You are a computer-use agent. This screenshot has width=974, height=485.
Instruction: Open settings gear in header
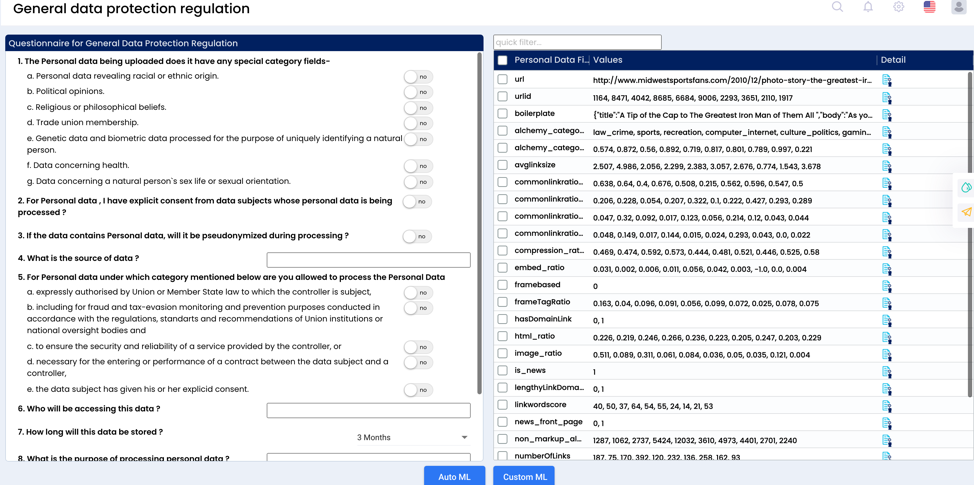coord(898,7)
